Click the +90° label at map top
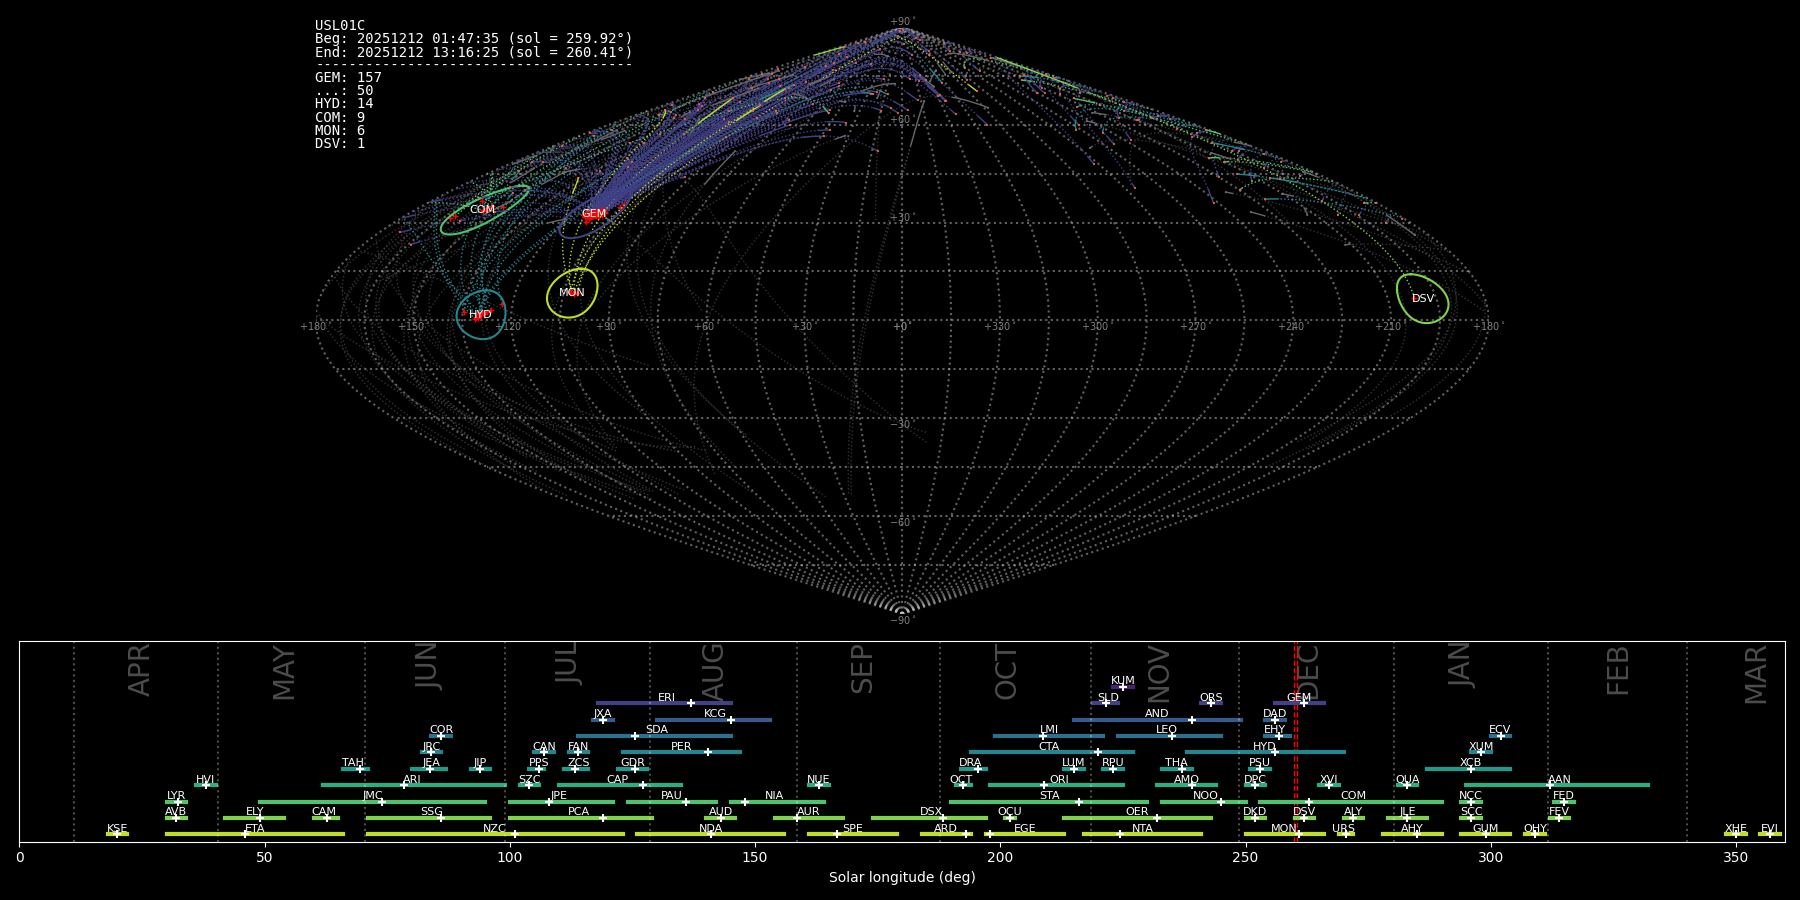The height and width of the screenshot is (900, 1800). coord(901,21)
